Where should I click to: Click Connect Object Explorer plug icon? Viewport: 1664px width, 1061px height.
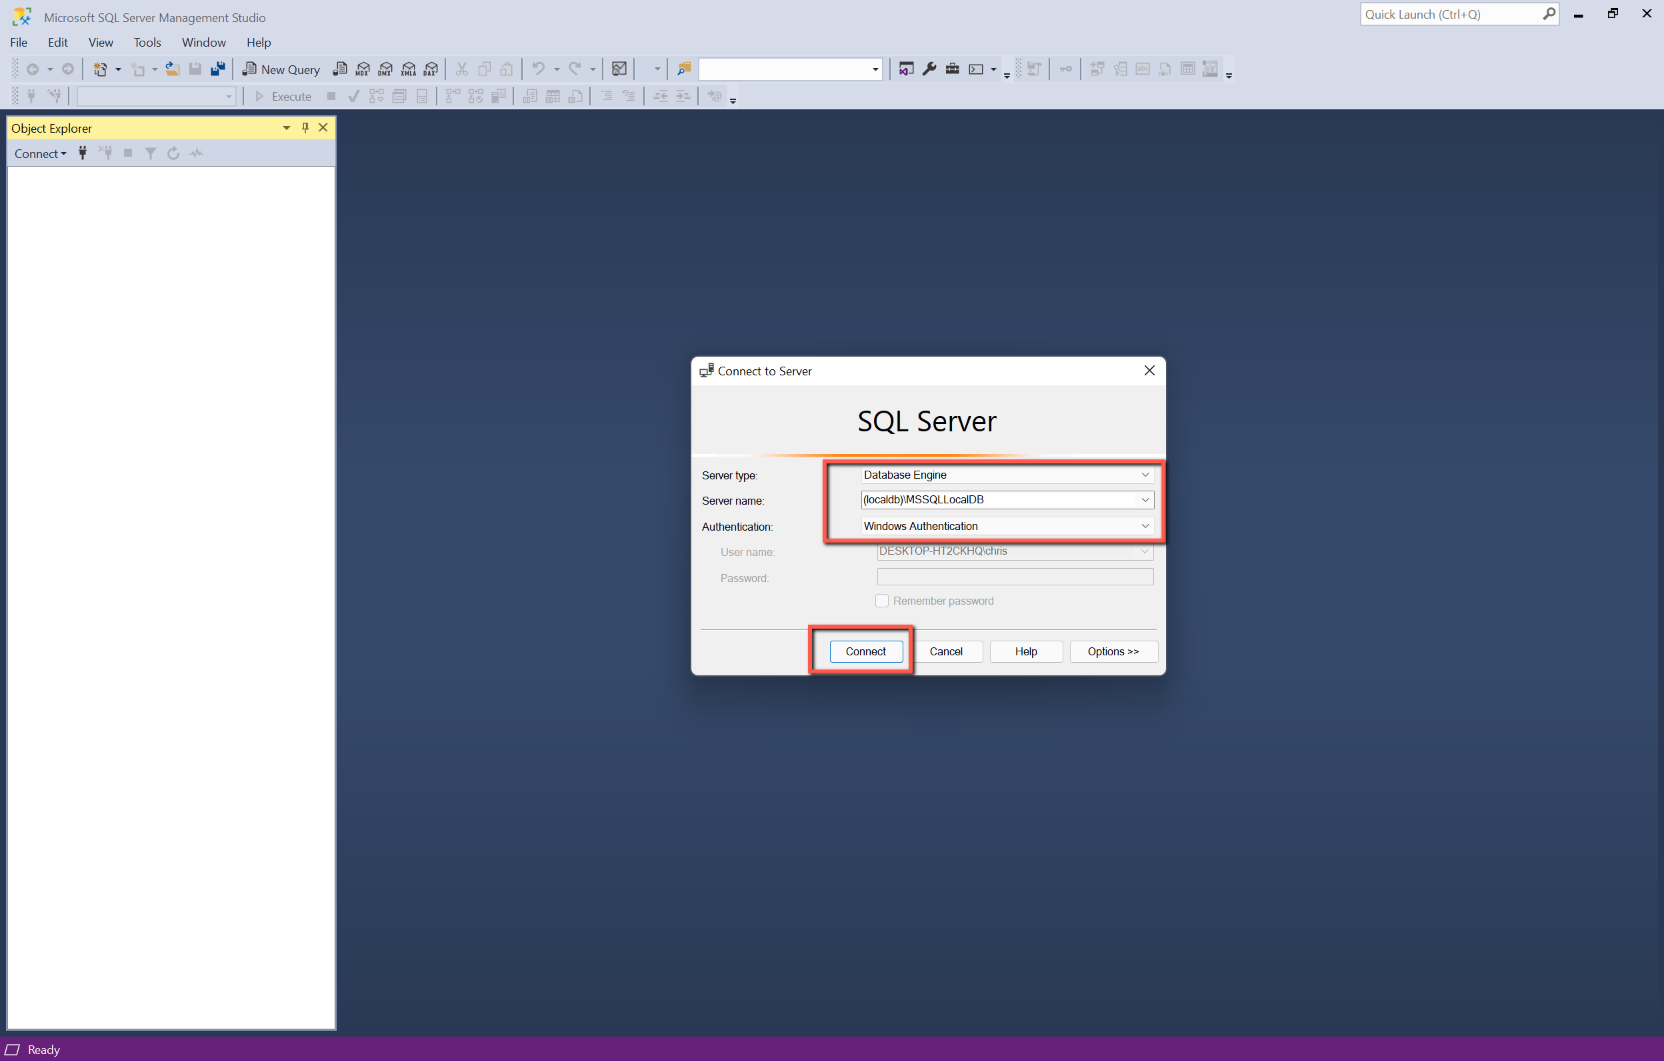click(x=83, y=153)
